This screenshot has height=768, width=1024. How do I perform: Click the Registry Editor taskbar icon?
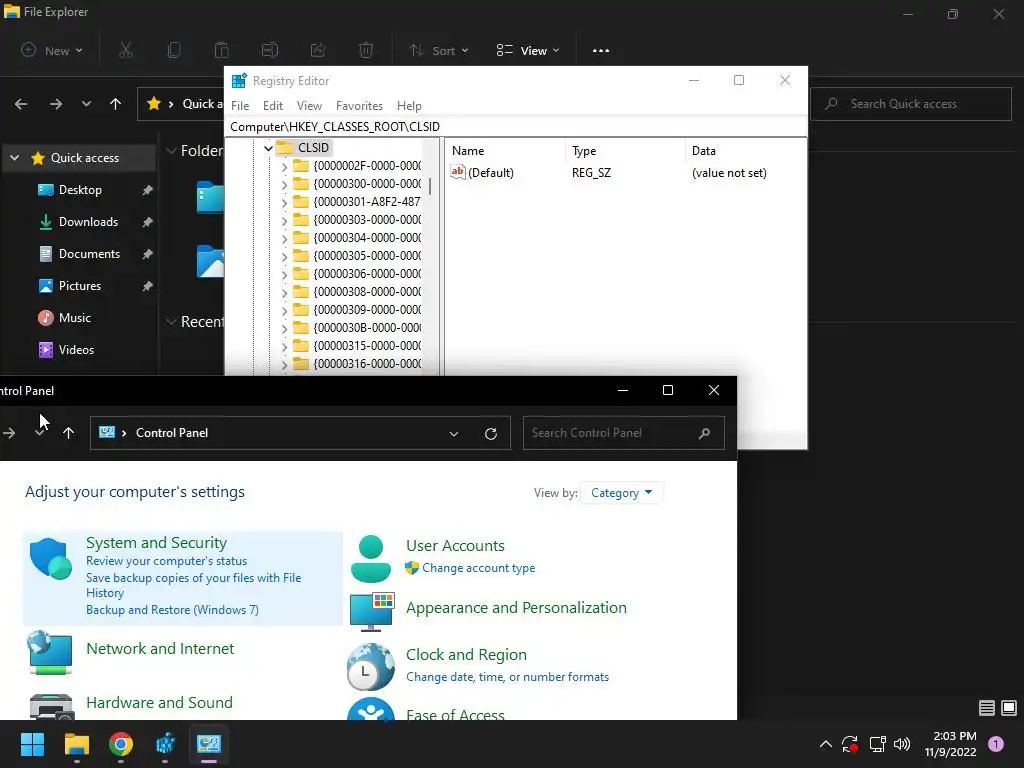(165, 744)
